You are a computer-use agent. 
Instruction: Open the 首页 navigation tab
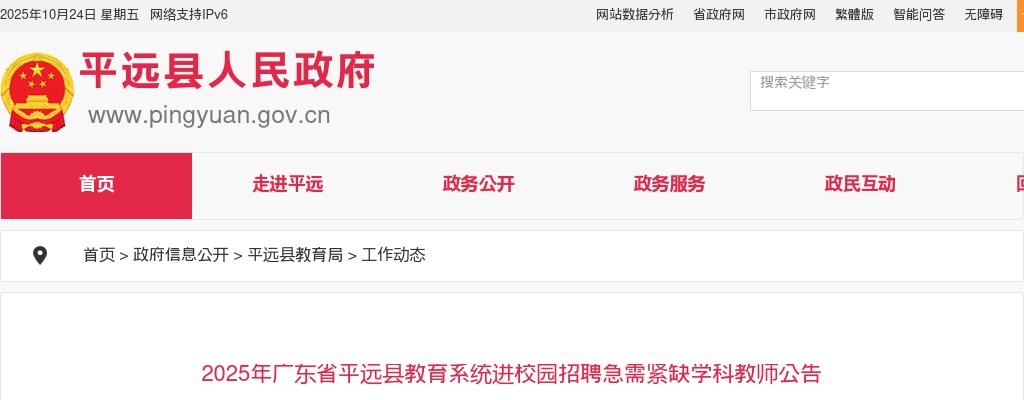(97, 186)
